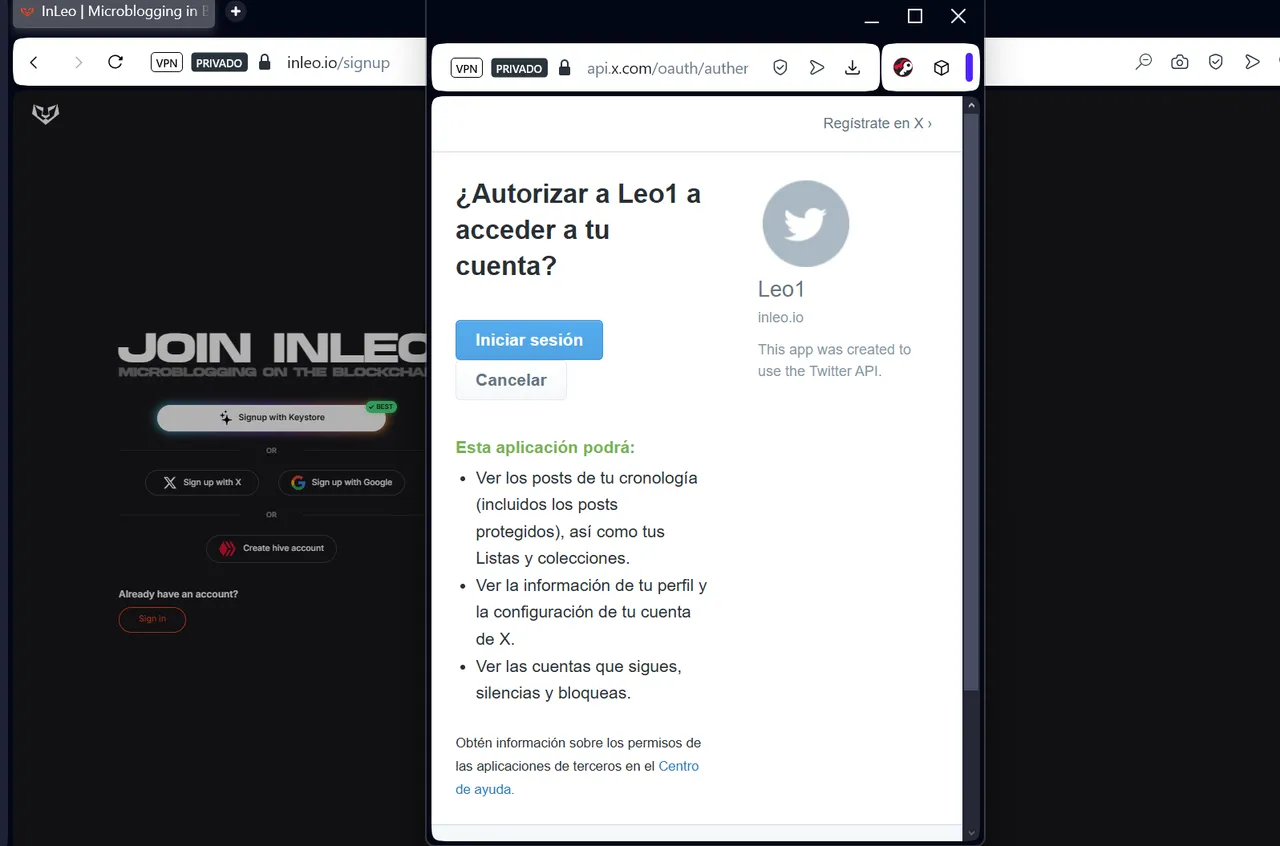Click Signup with Keystore button
This screenshot has height=846, width=1280.
tap(271, 417)
